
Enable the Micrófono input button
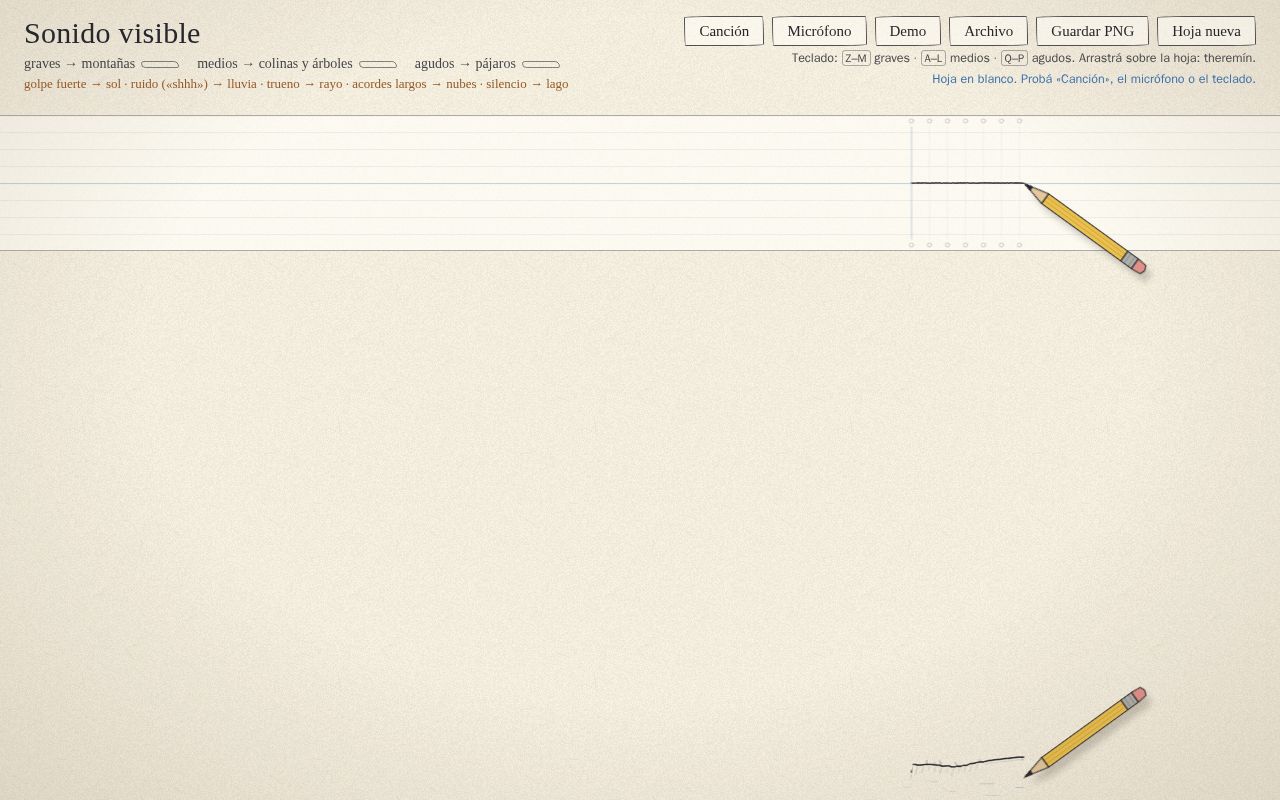[819, 31]
